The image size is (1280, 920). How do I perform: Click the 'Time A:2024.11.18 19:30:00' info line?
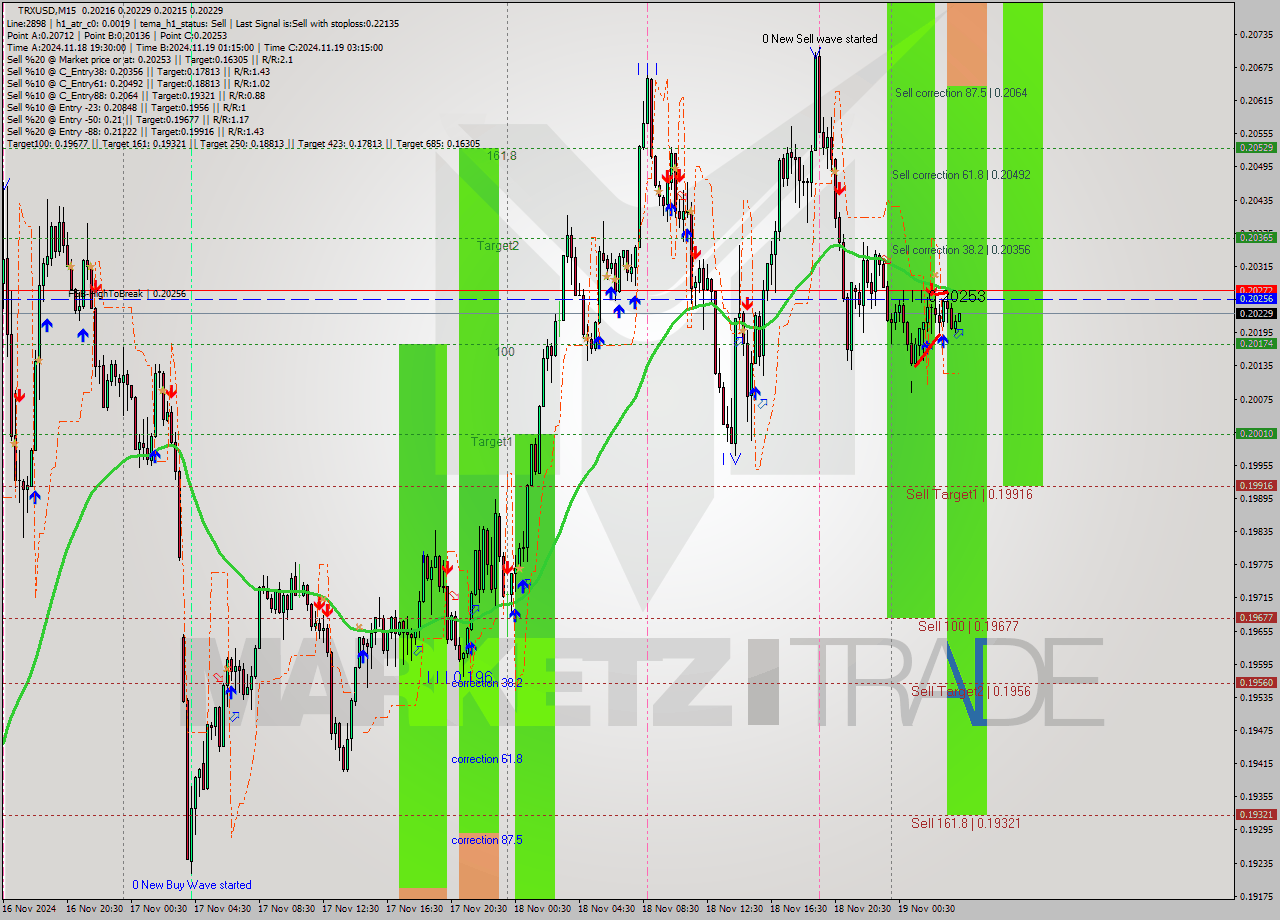(x=194, y=47)
